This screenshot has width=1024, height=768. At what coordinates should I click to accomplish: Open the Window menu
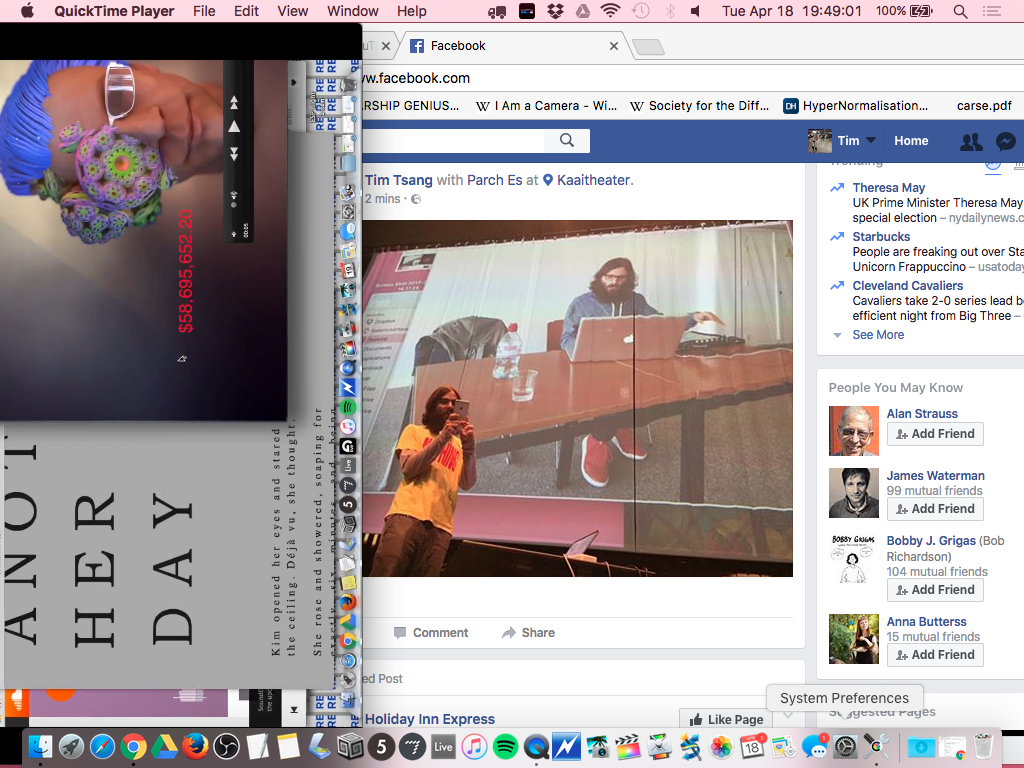353,11
